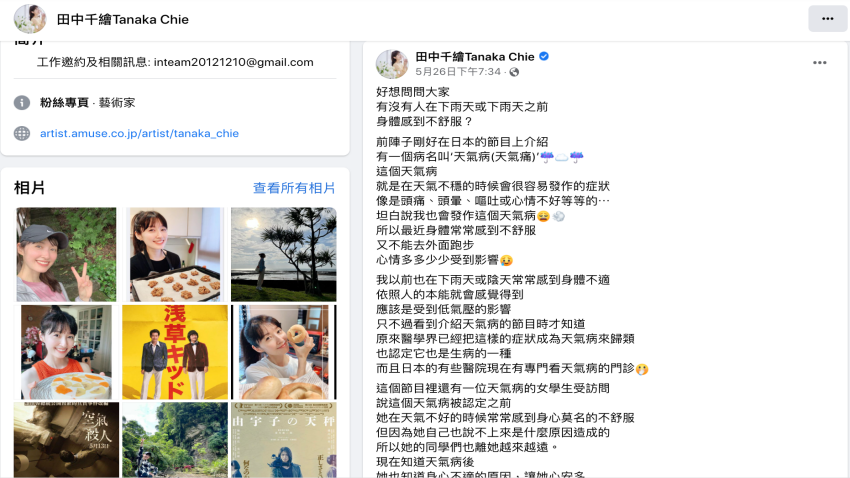Click the profile picture in the top header
Viewport: 850px width, 478px height.
30,19
